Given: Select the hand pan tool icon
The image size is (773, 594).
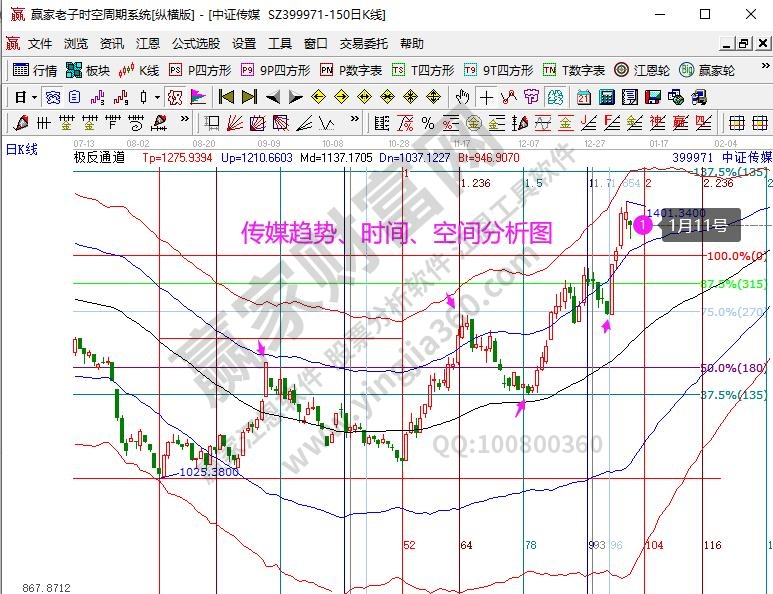Looking at the screenshot, I should [x=463, y=97].
